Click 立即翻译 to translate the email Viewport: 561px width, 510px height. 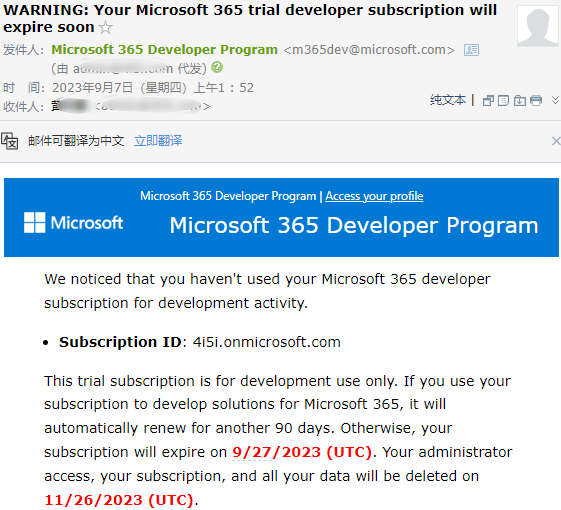[x=158, y=141]
